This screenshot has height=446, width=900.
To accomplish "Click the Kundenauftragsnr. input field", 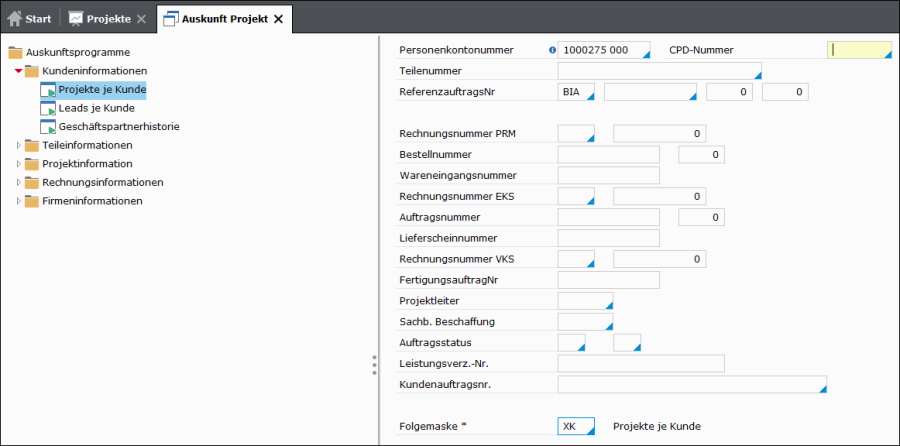I will click(x=692, y=385).
